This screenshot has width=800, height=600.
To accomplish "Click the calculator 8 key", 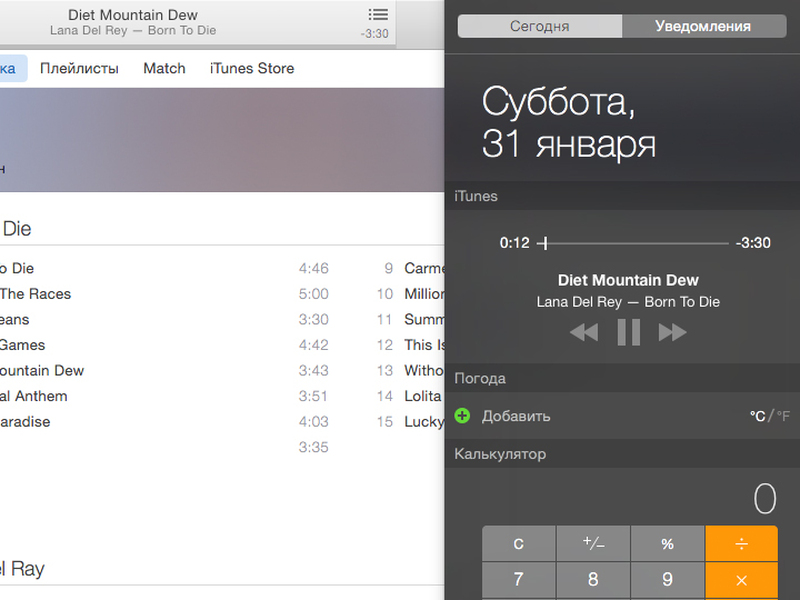I will tap(593, 580).
